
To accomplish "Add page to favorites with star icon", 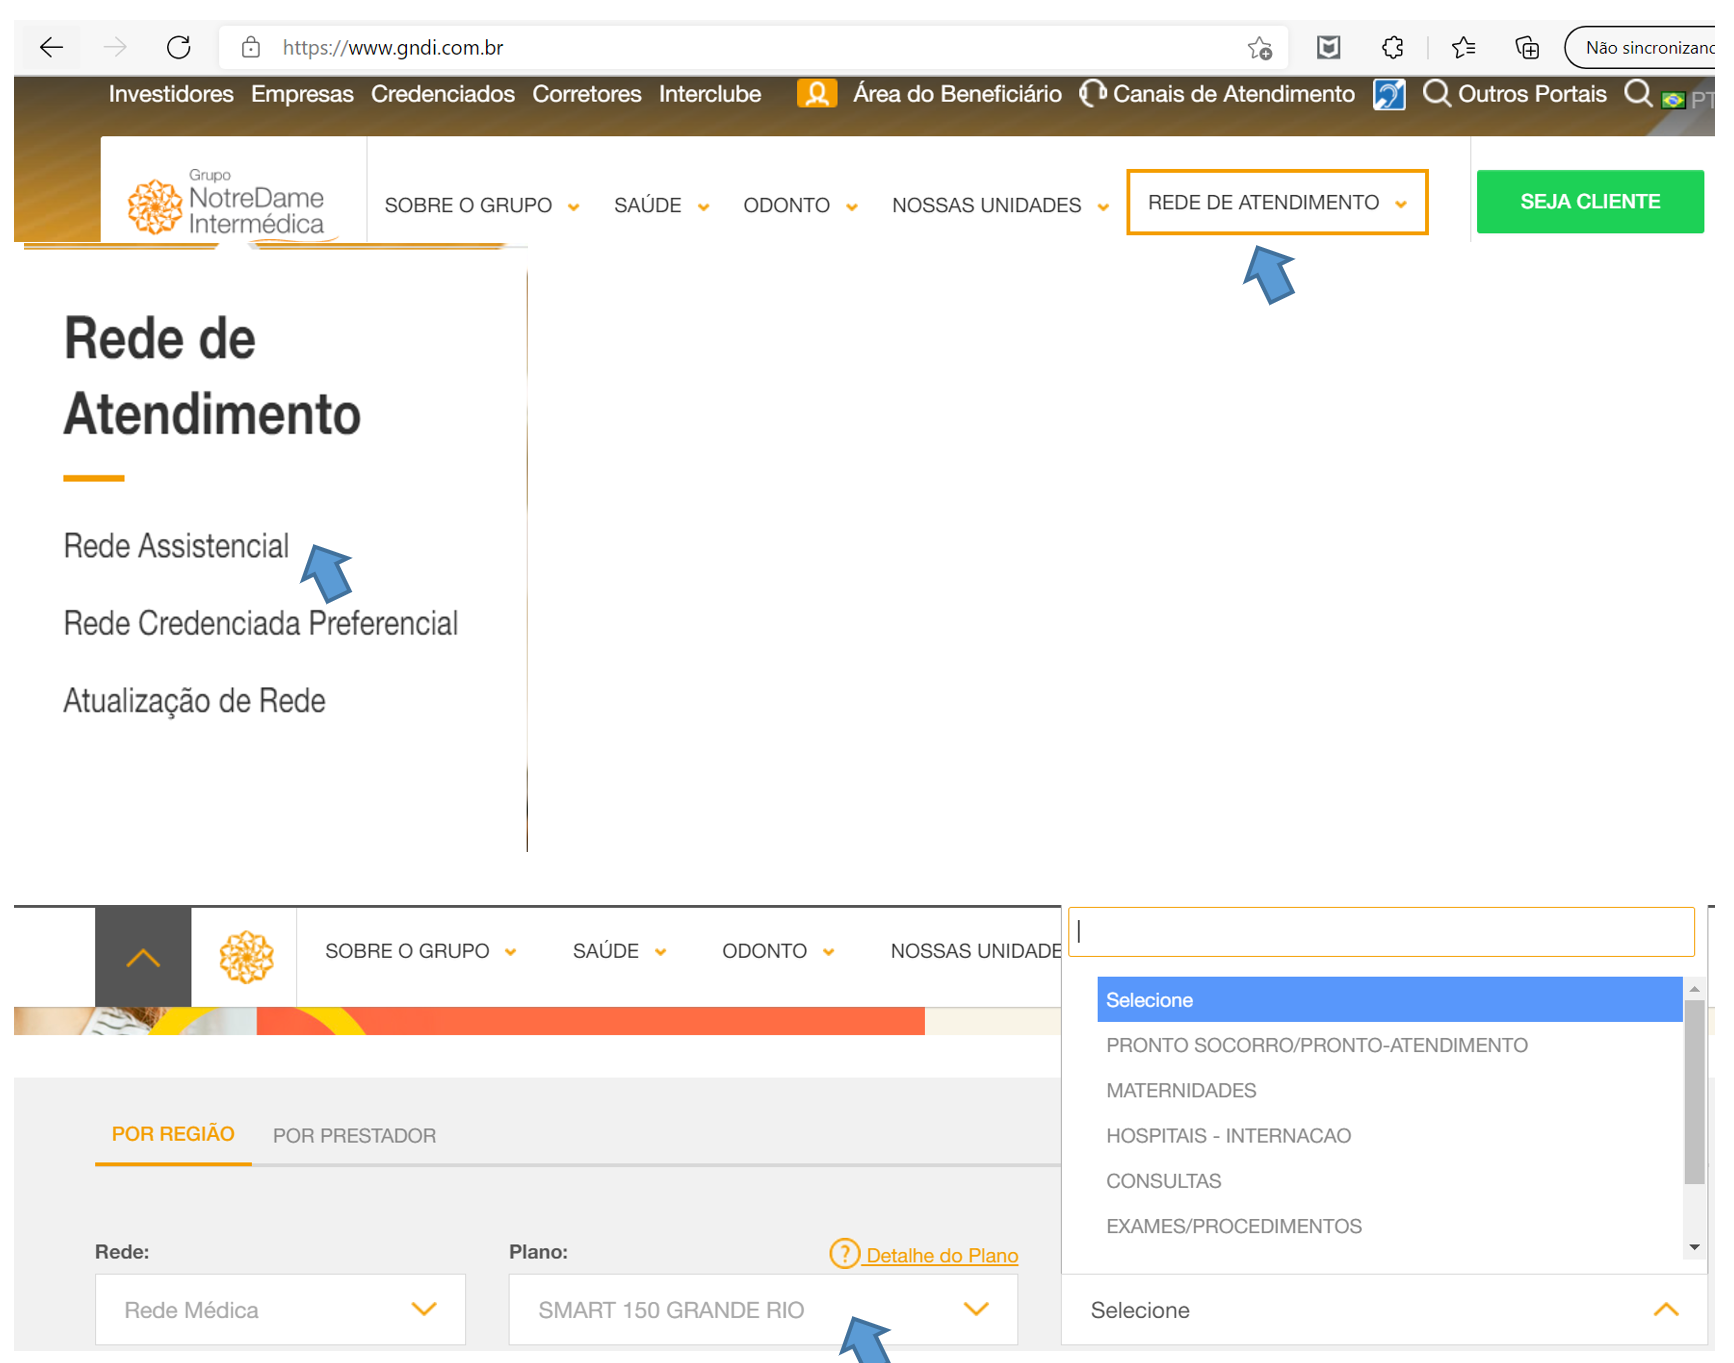I will pyautogui.click(x=1259, y=47).
